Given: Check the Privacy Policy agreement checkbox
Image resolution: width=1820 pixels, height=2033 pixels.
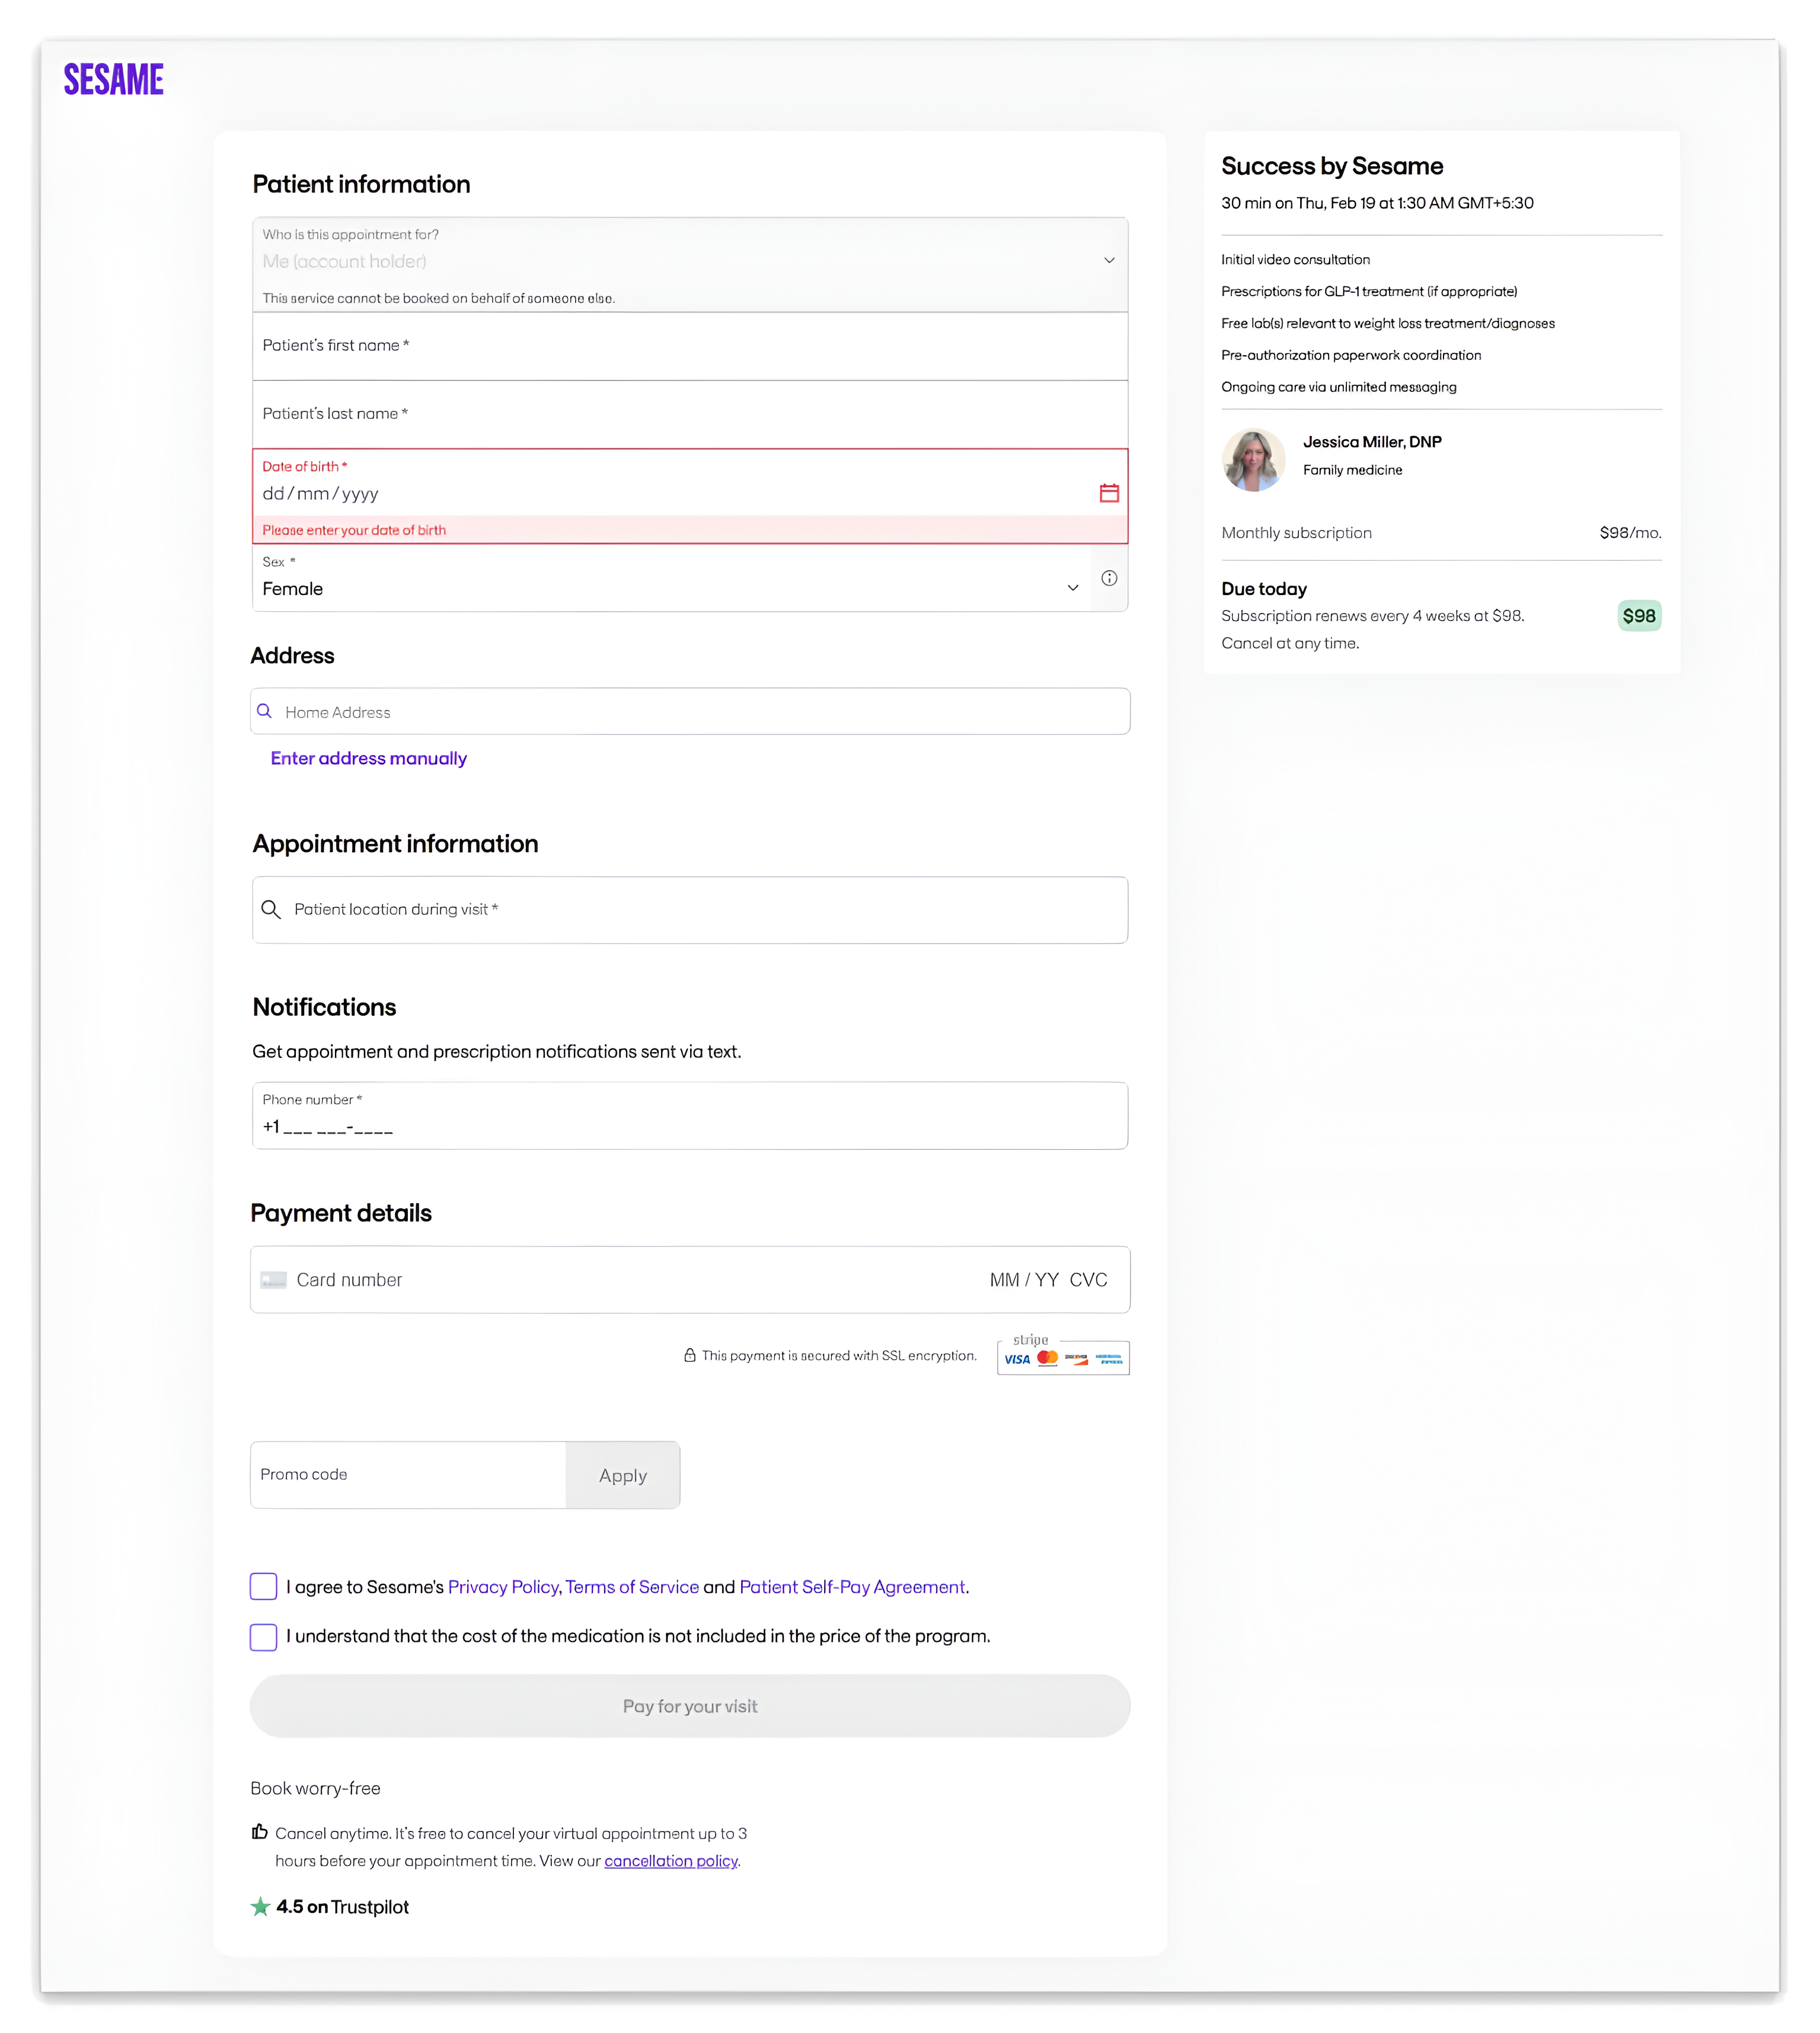Looking at the screenshot, I should click(262, 1587).
